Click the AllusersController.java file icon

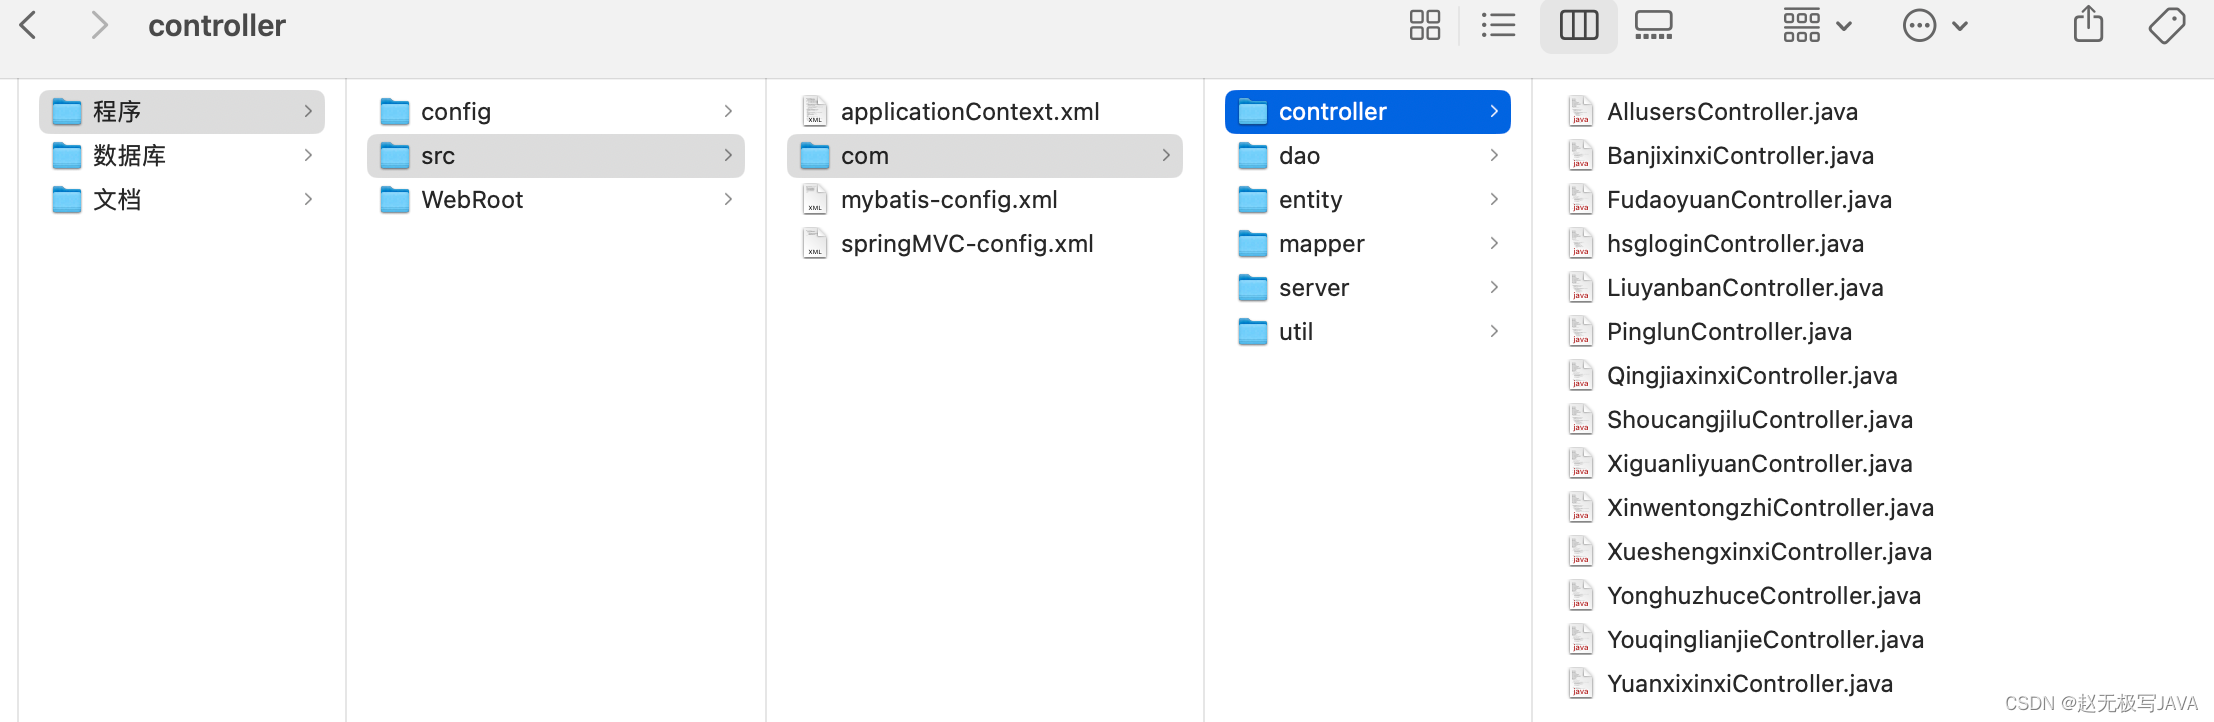pos(1580,111)
